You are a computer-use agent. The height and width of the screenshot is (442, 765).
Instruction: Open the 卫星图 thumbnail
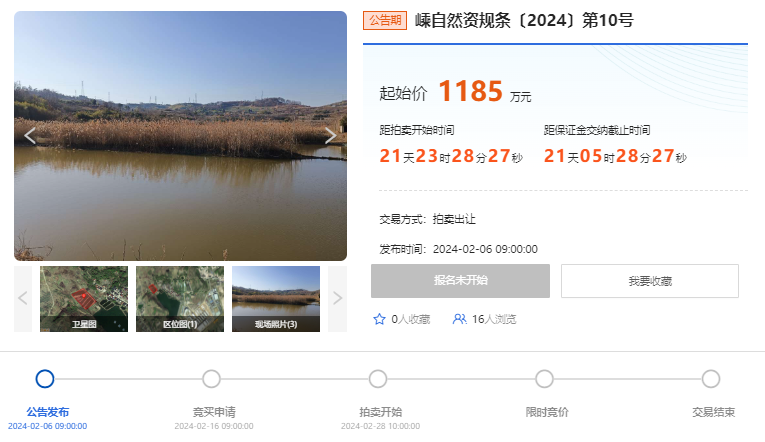[84, 299]
